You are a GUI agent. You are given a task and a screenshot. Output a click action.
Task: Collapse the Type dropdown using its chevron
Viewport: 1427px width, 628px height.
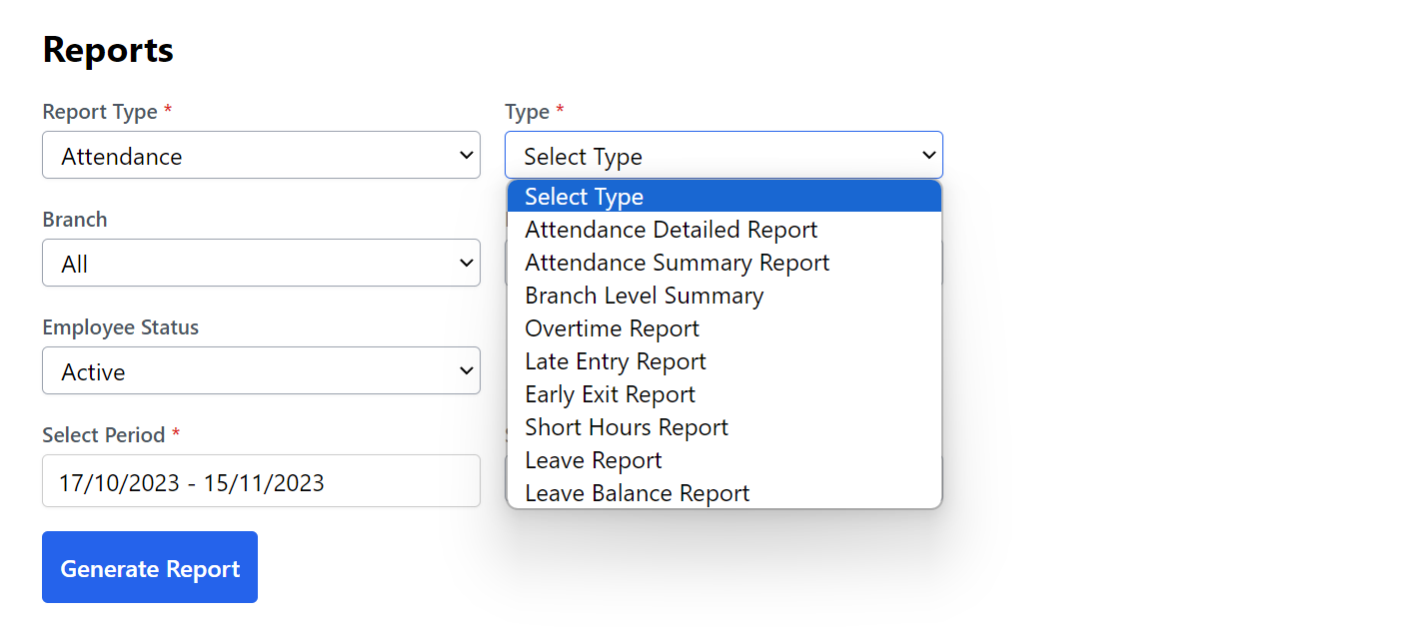[927, 155]
